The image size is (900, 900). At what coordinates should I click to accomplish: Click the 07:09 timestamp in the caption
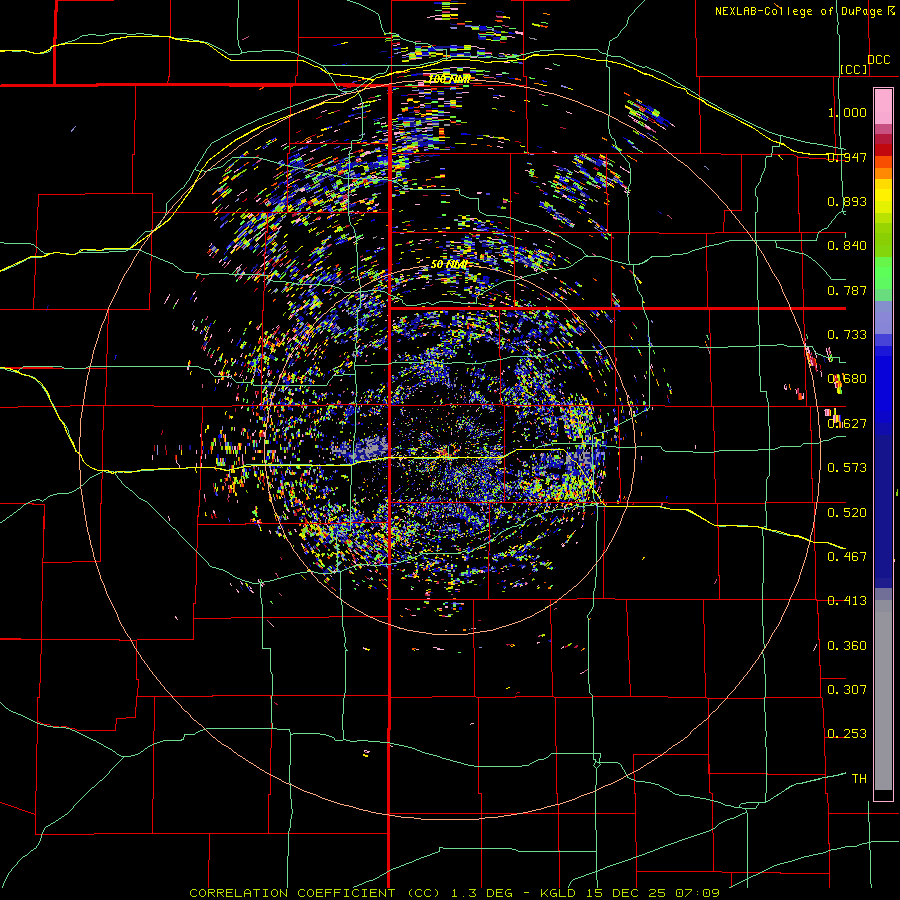pos(699,893)
